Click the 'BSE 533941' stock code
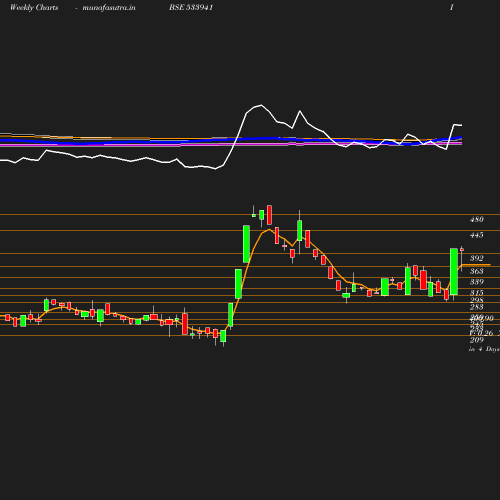 coord(191,7)
